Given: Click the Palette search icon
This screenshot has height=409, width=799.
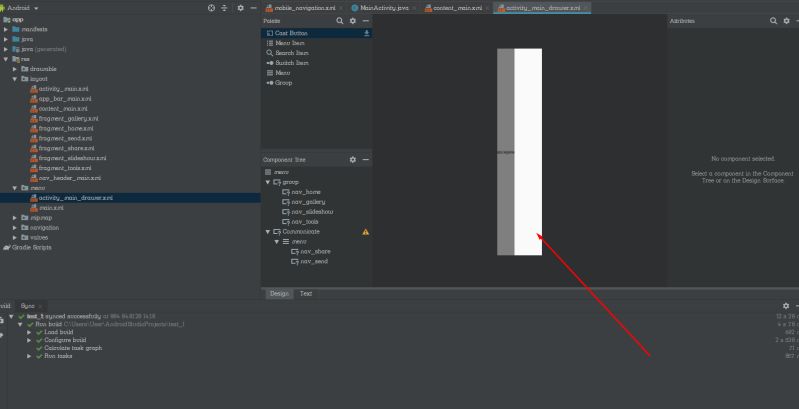Looking at the screenshot, I should (x=340, y=21).
